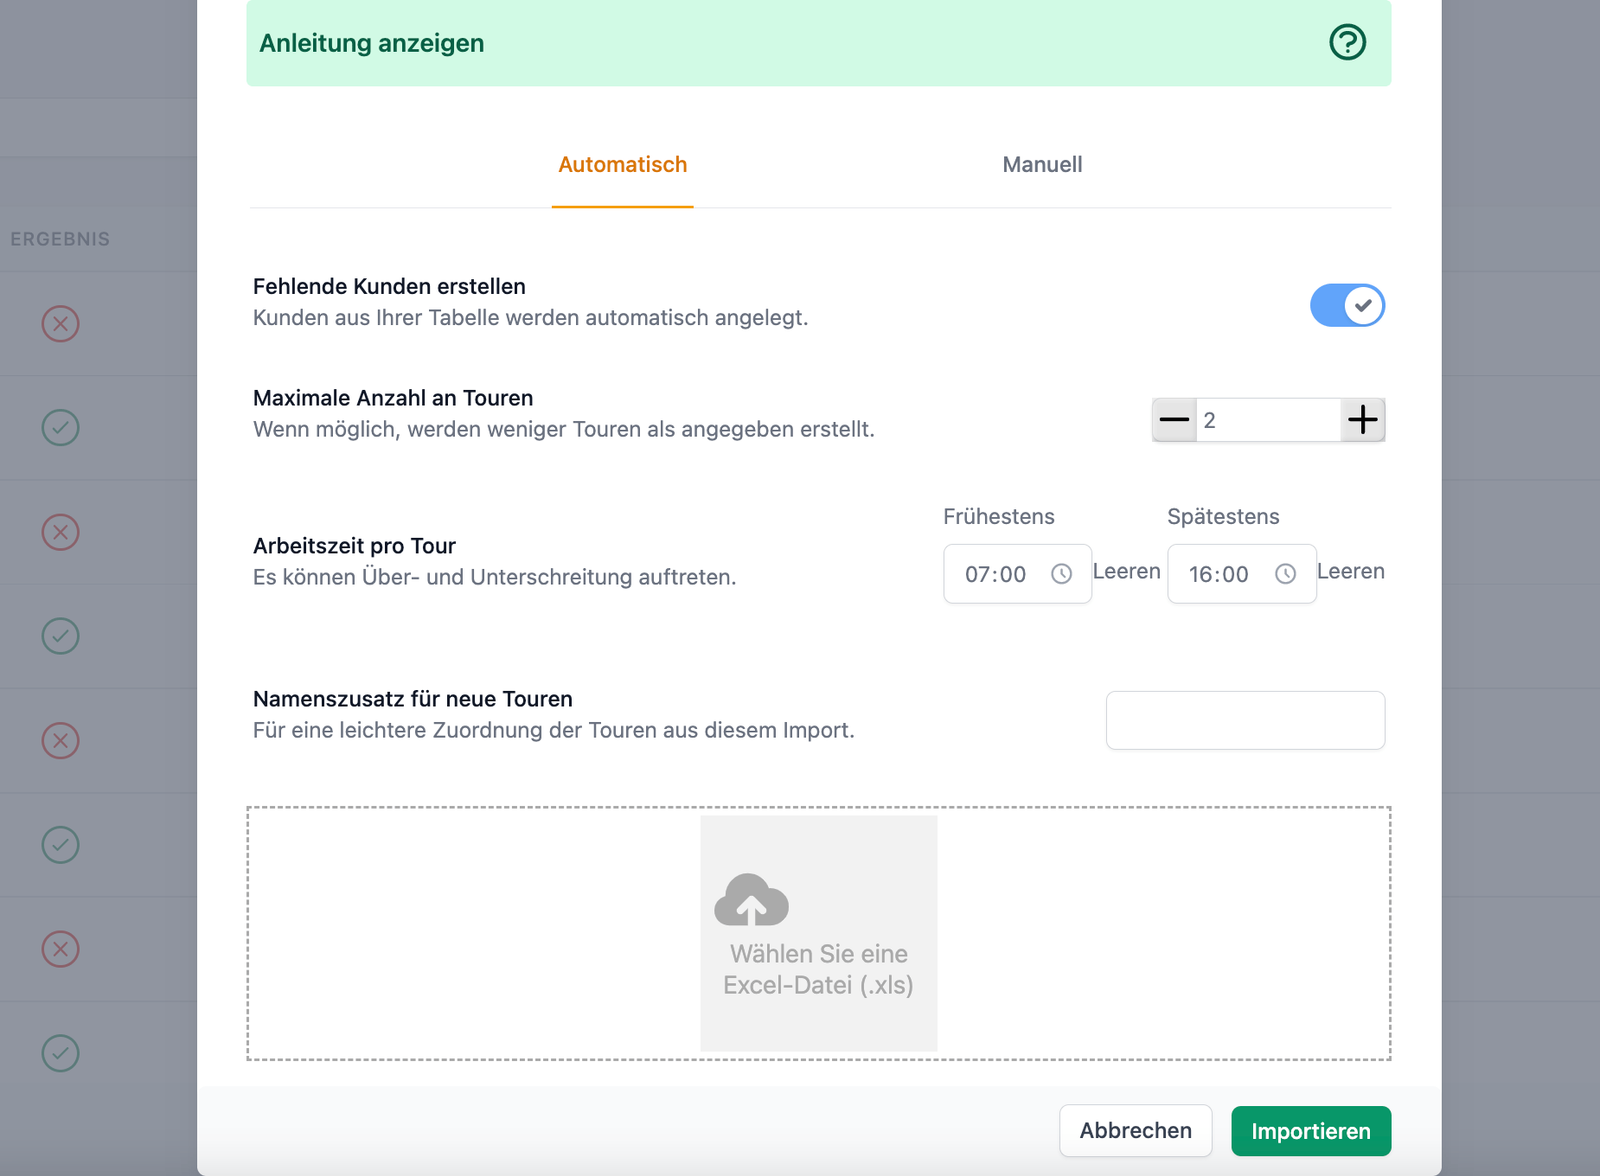Image resolution: width=1600 pixels, height=1176 pixels.
Task: Open the 16:00 latest time picker
Action: click(x=1241, y=574)
